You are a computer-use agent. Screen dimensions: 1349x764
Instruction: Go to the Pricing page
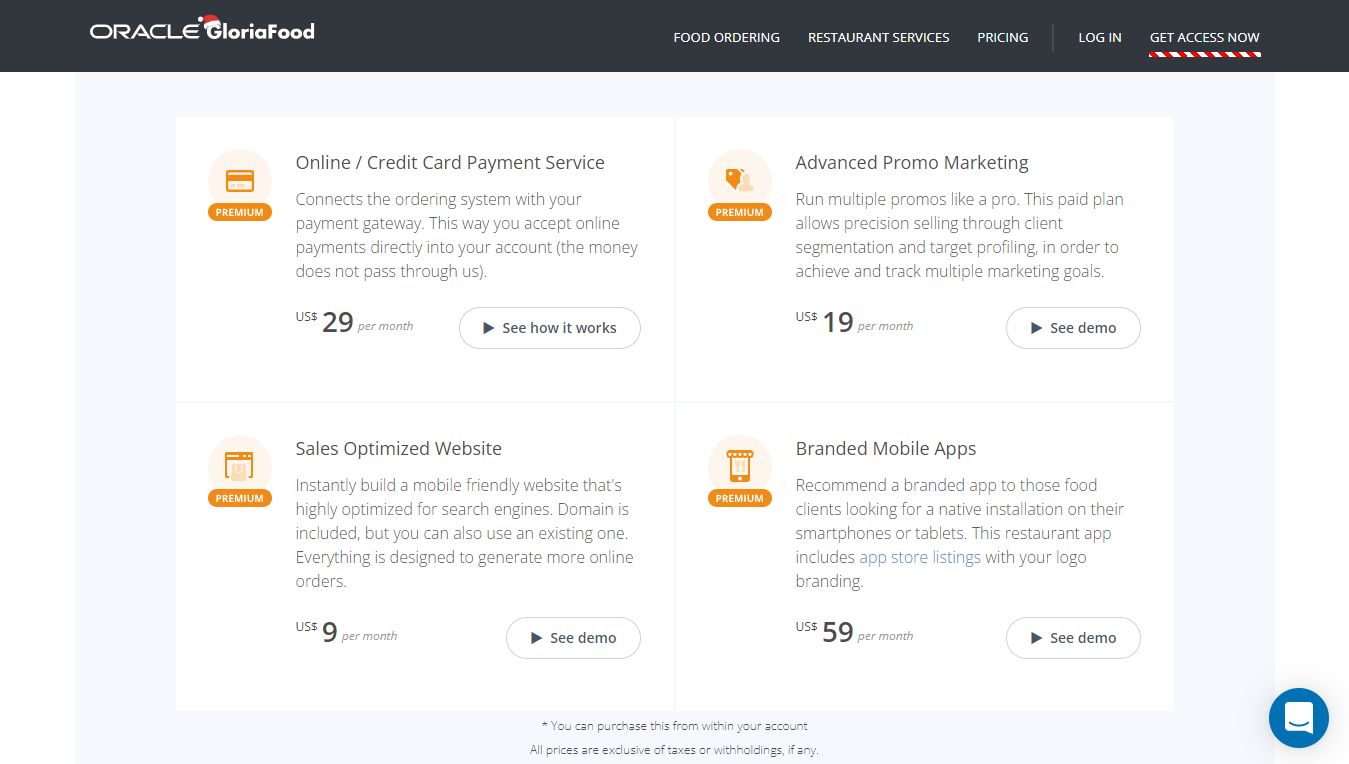tap(1003, 37)
